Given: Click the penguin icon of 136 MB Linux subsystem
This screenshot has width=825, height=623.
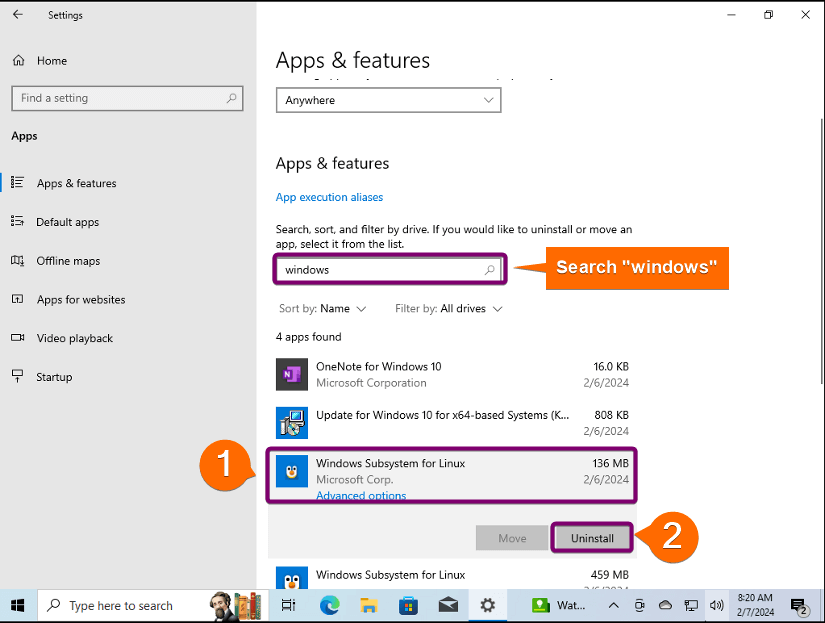Looking at the screenshot, I should 291,471.
